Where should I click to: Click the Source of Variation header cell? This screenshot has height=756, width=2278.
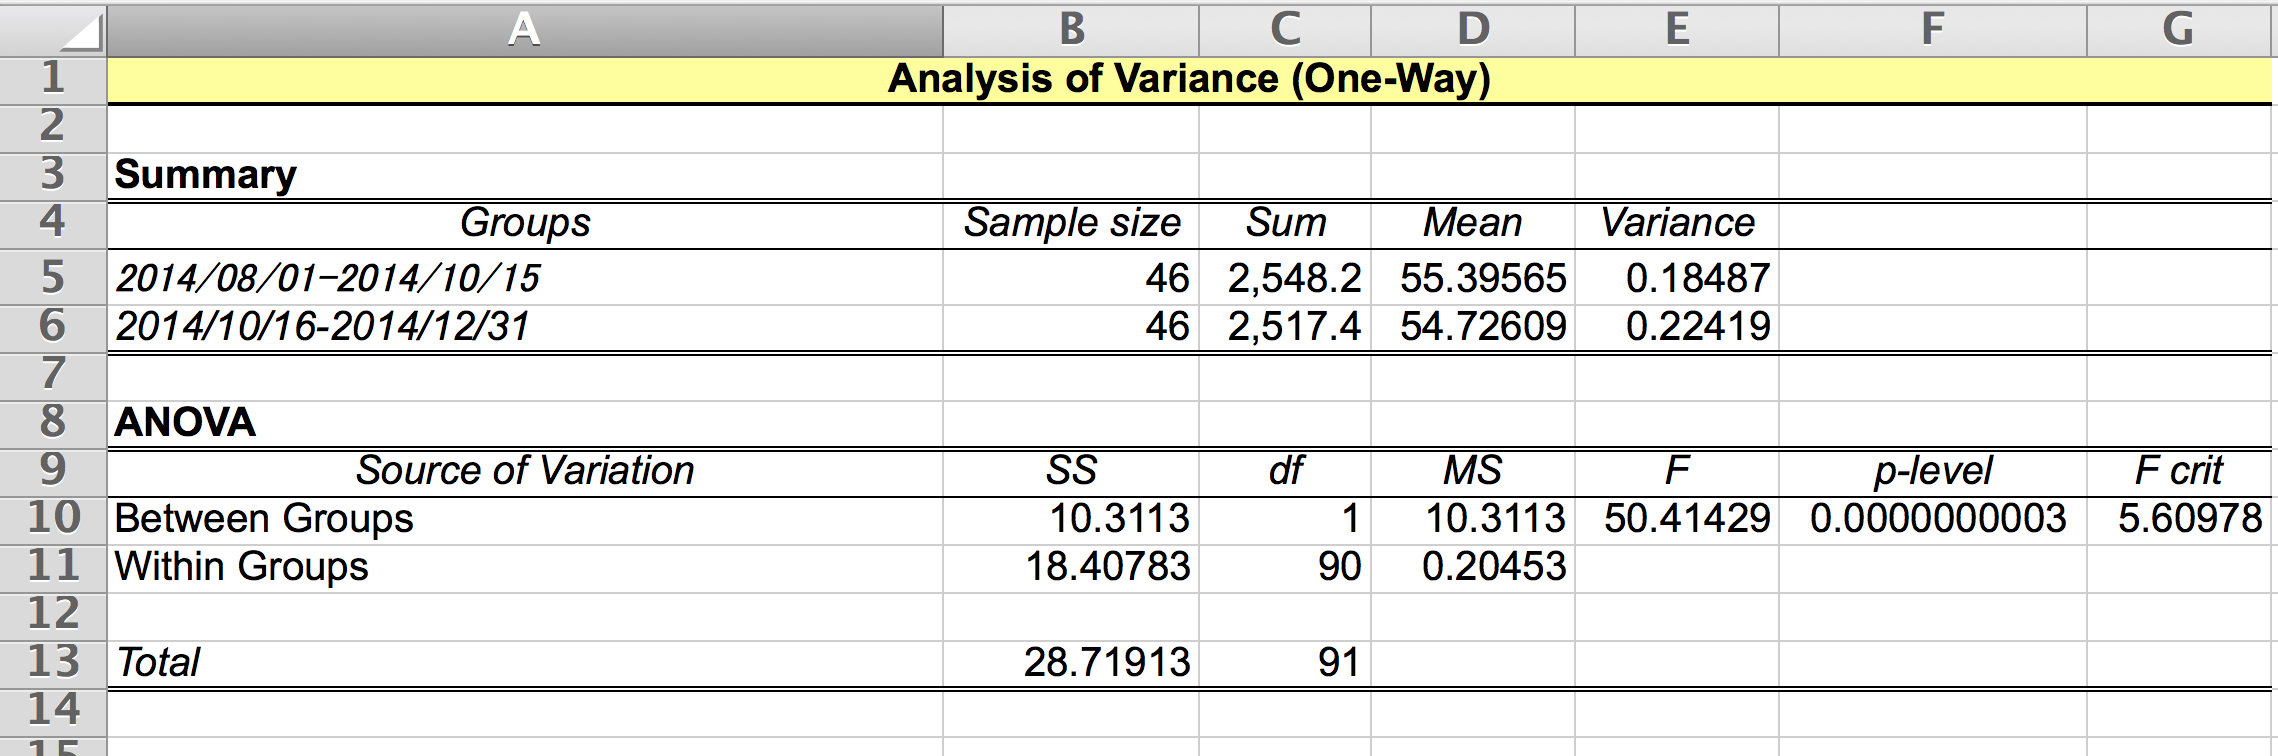click(x=525, y=471)
